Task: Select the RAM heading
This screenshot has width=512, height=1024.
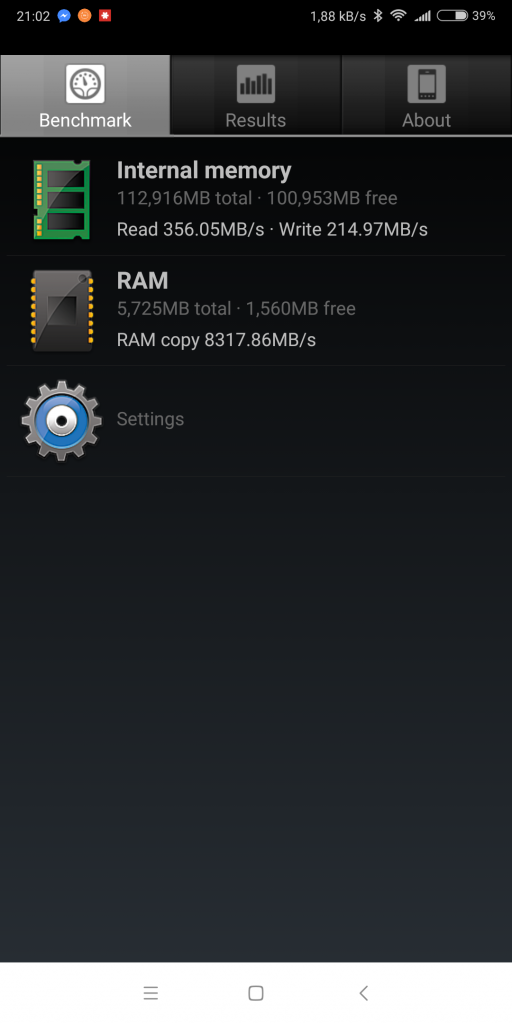Action: pyautogui.click(x=142, y=281)
